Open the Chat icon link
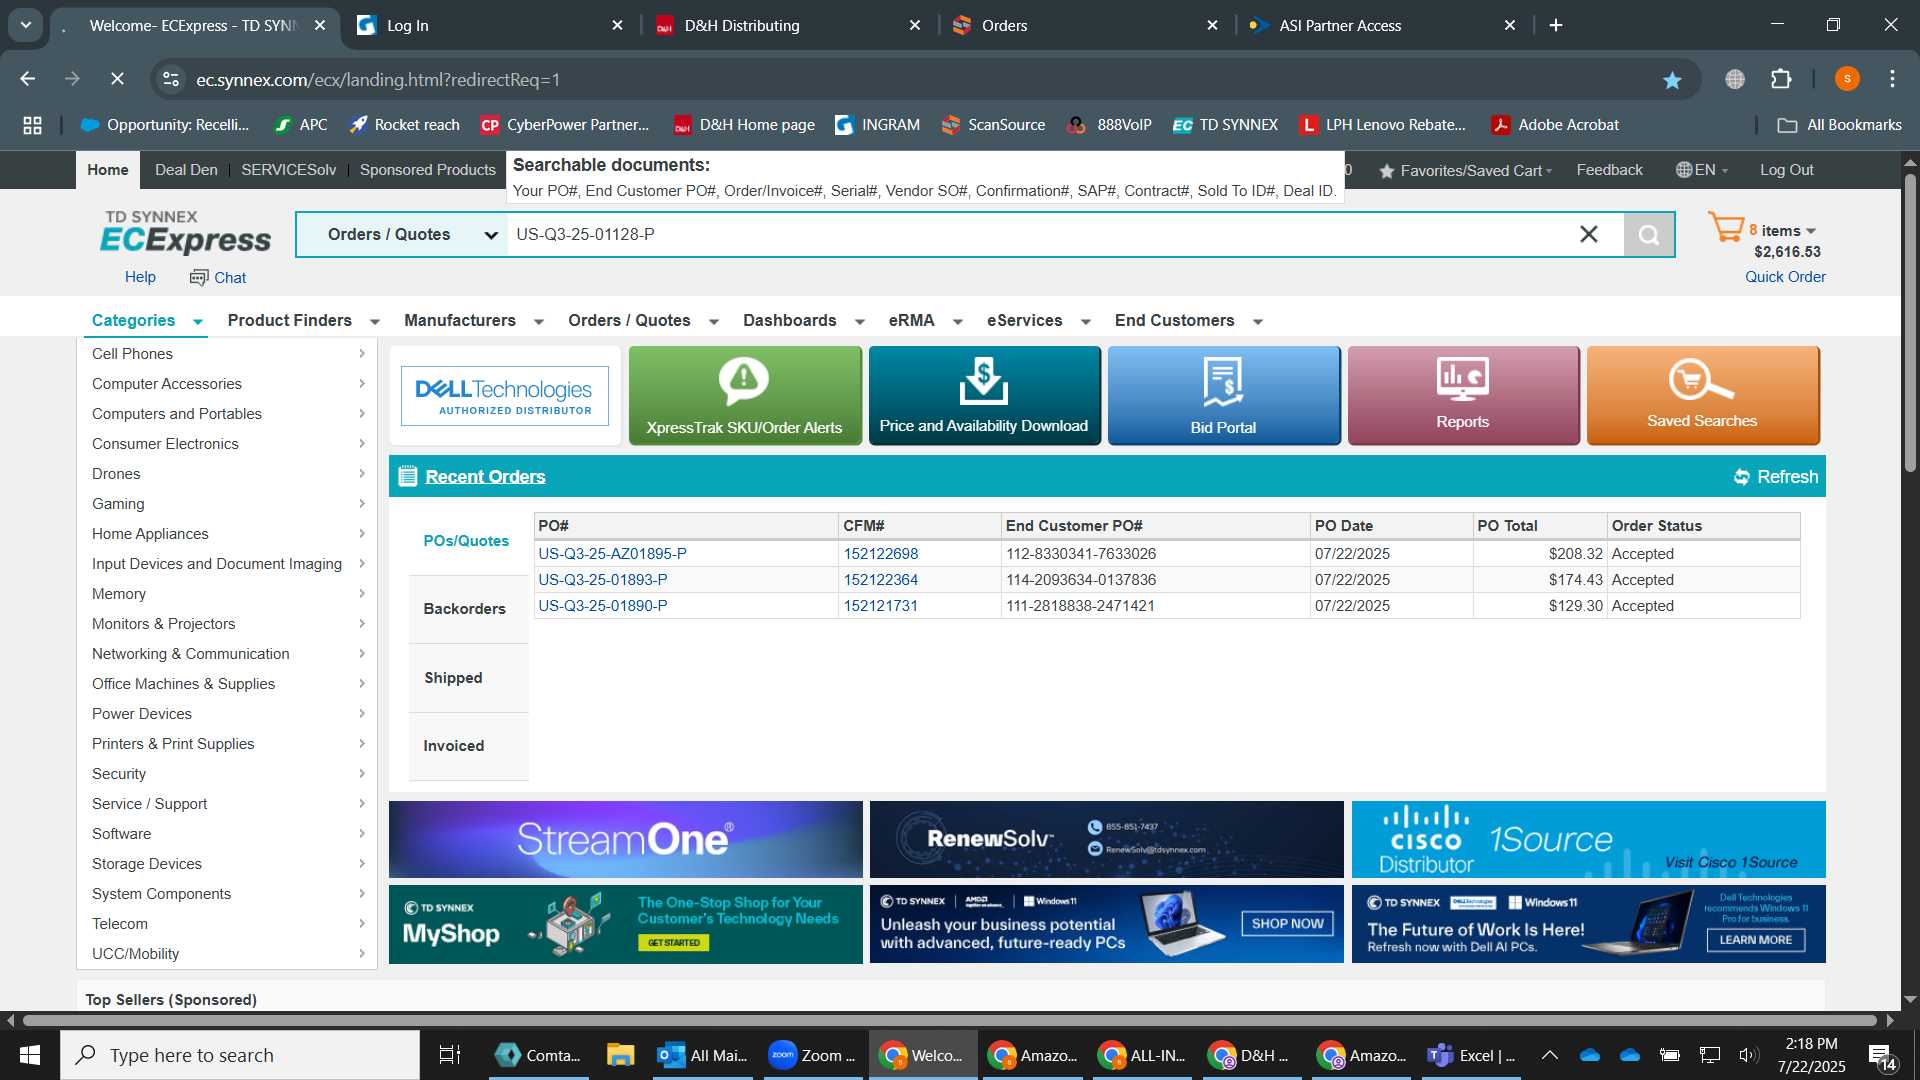Screen dimensions: 1920x1080 pyautogui.click(x=218, y=277)
